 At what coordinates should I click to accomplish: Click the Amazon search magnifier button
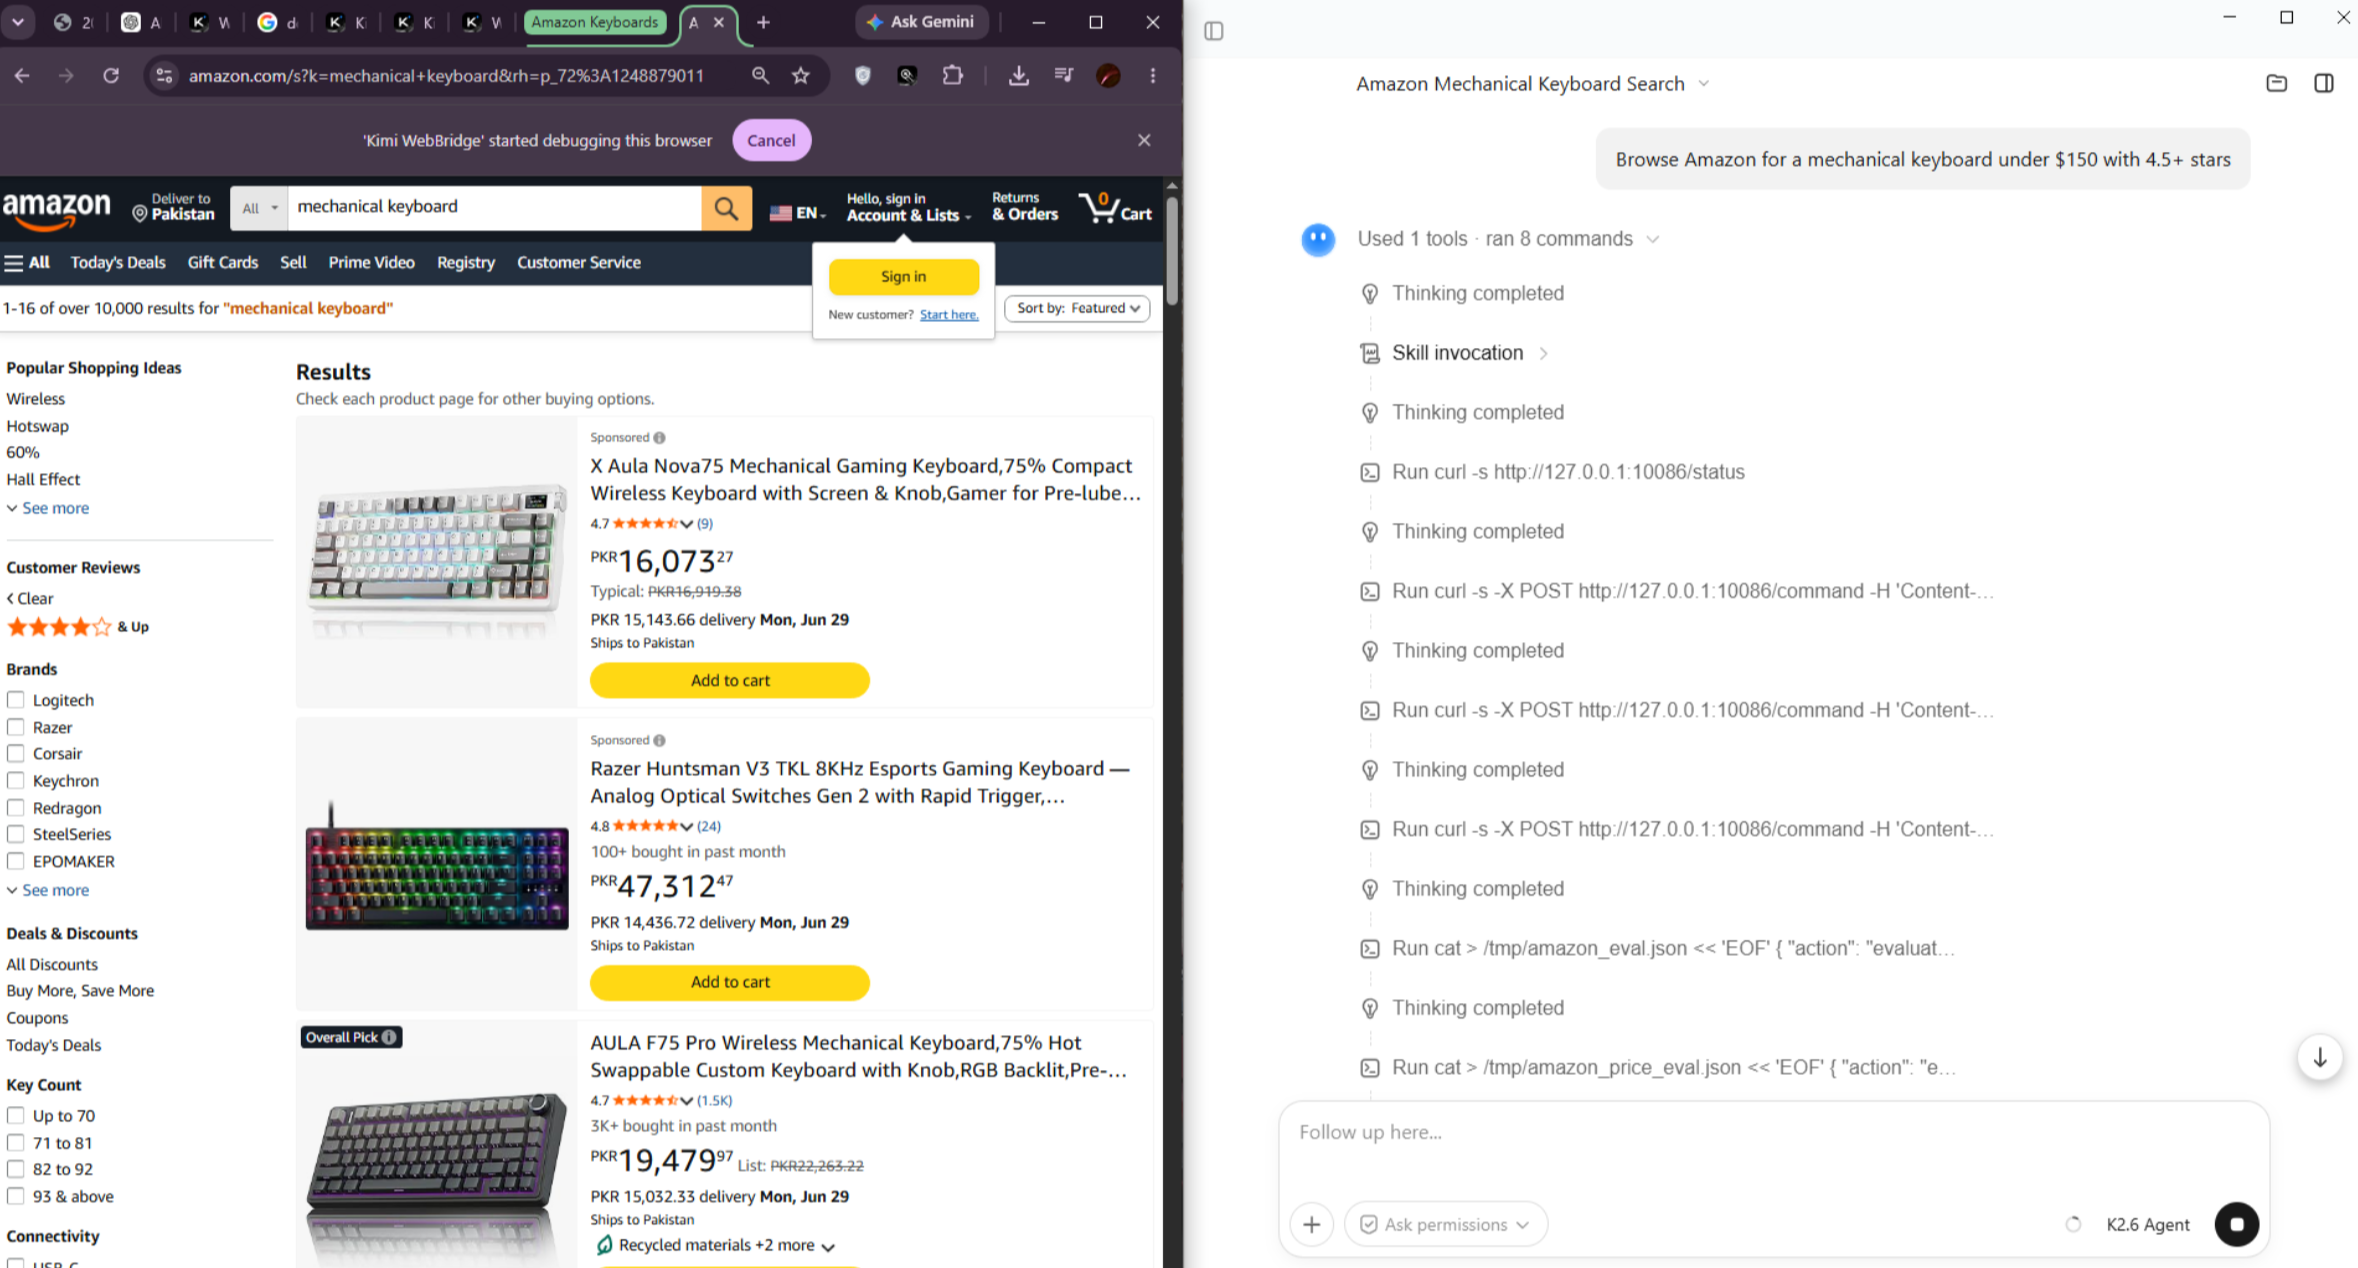pyautogui.click(x=726, y=208)
